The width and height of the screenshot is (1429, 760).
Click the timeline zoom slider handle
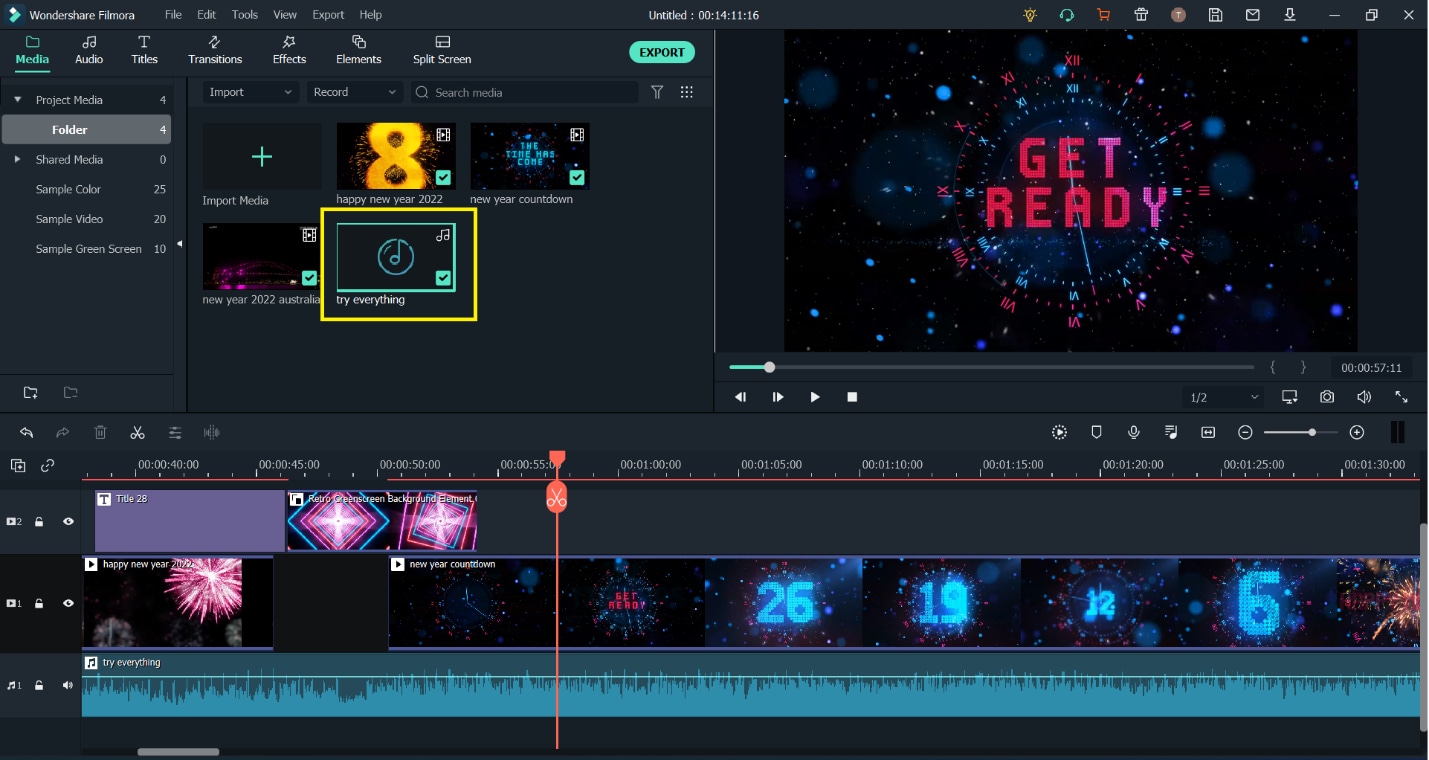click(x=1312, y=432)
